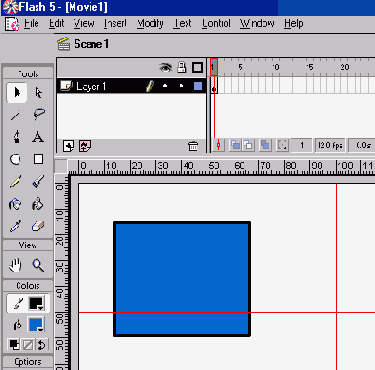The width and height of the screenshot is (375, 370).
Task: Open the stroke color swatch dropdown
Action: (x=36, y=303)
